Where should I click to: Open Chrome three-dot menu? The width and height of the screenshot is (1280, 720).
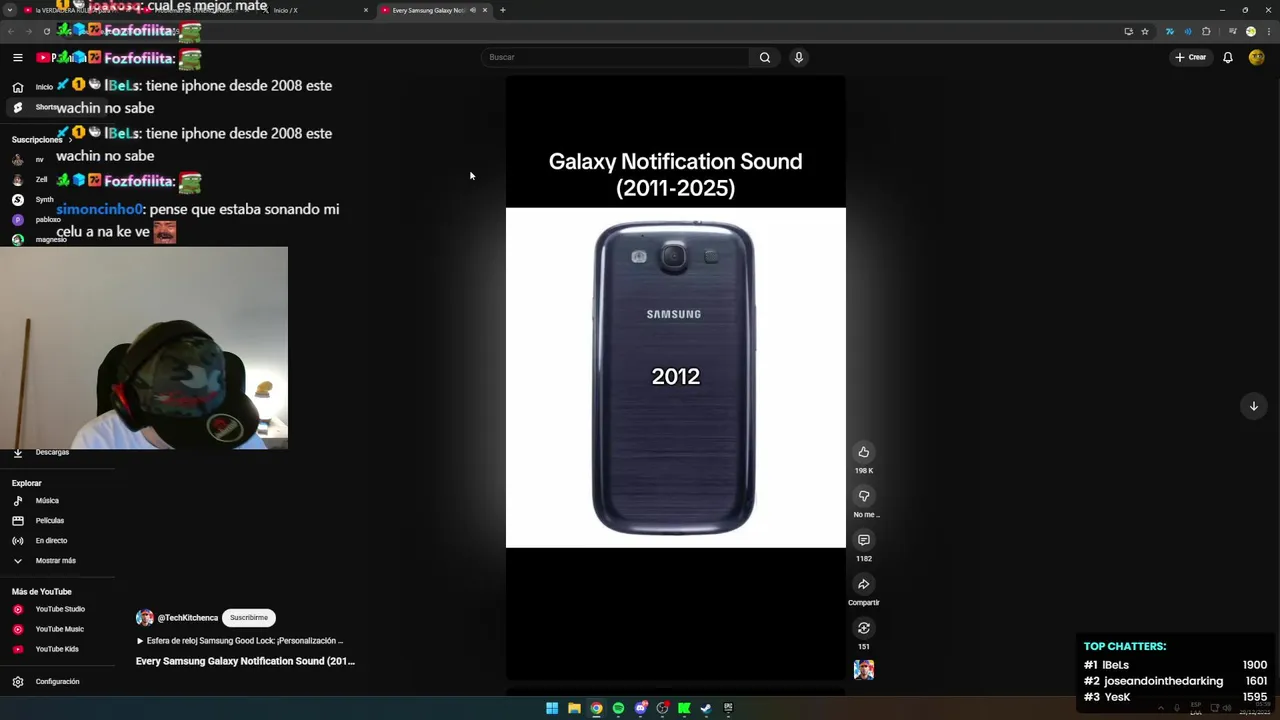1268,31
